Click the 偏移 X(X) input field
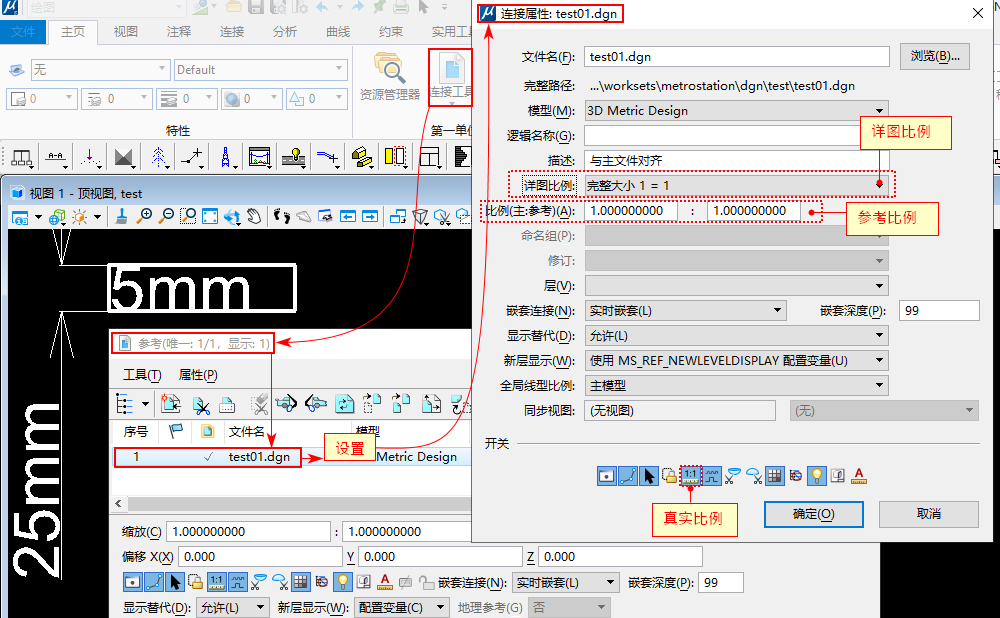This screenshot has height=618, width=1000. [x=260, y=557]
